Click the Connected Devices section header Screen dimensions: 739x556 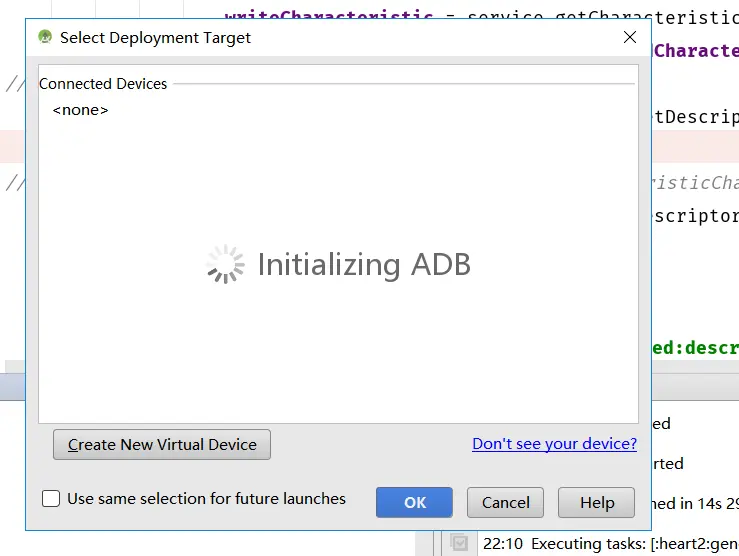click(x=103, y=84)
